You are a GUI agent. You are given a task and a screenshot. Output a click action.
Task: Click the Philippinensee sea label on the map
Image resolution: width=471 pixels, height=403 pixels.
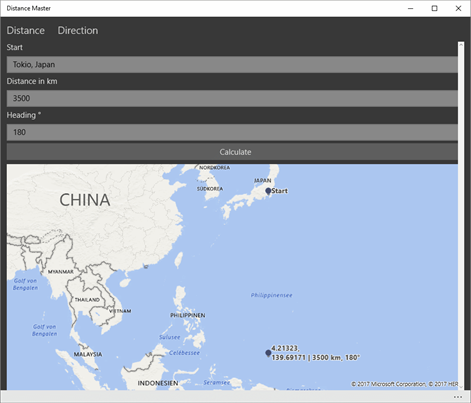271,295
